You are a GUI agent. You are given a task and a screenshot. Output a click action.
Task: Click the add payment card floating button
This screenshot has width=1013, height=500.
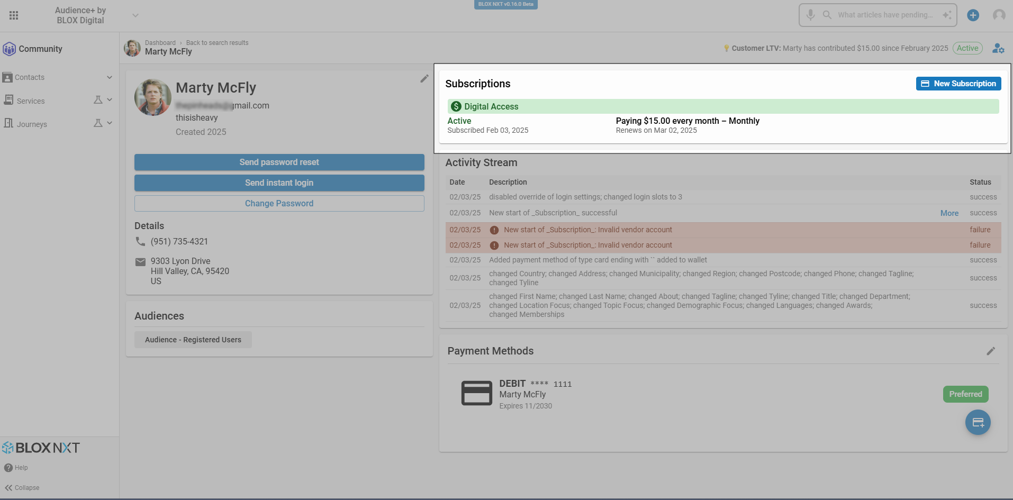977,422
